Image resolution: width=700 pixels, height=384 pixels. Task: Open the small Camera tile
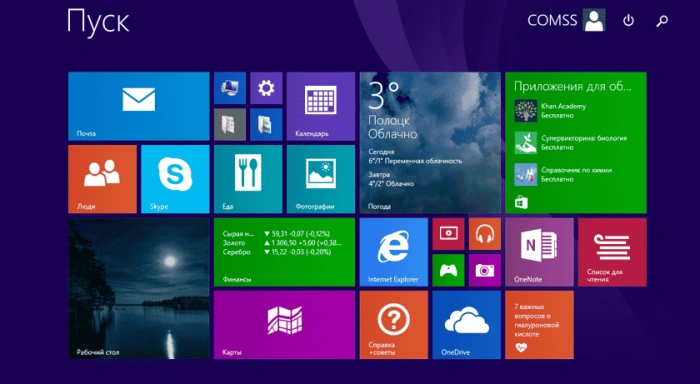(484, 270)
